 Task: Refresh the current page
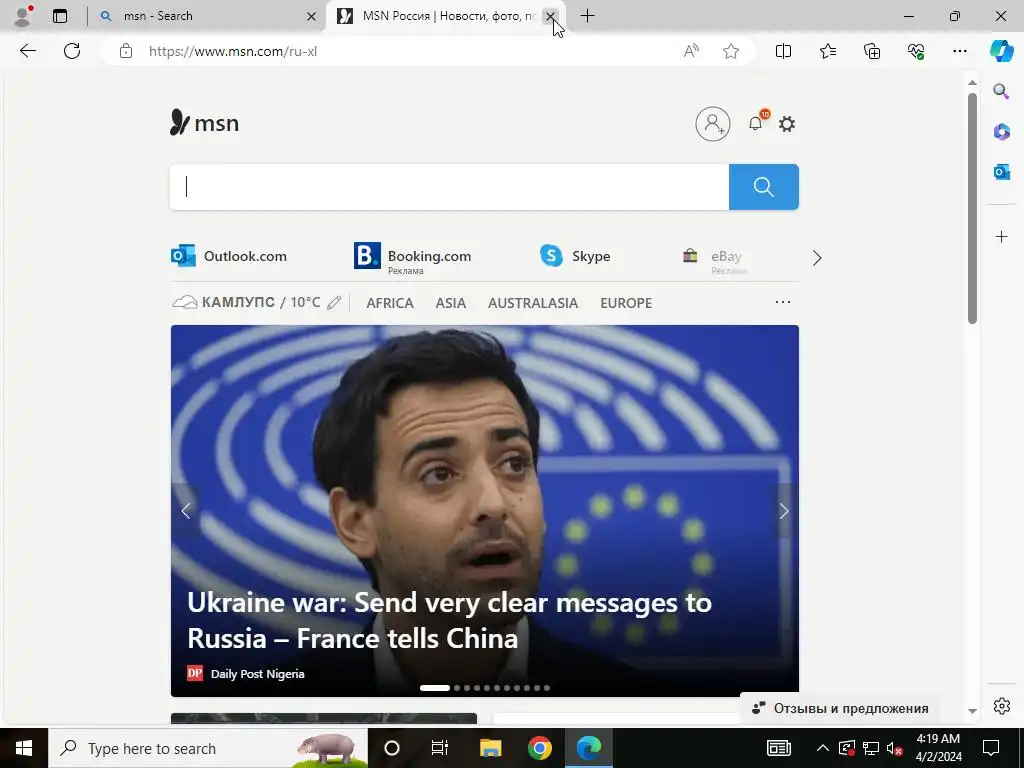72,51
